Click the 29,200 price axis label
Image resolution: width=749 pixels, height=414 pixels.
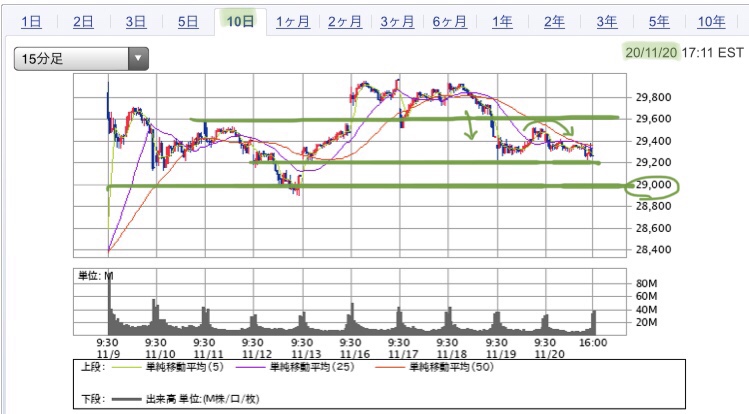[x=653, y=162]
